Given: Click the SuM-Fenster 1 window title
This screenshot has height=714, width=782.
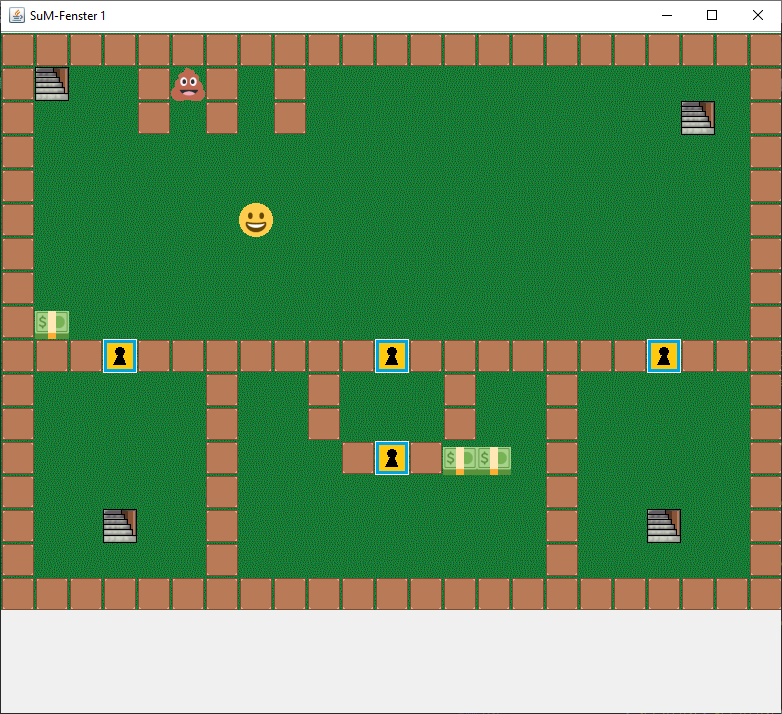Looking at the screenshot, I should [x=68, y=16].
